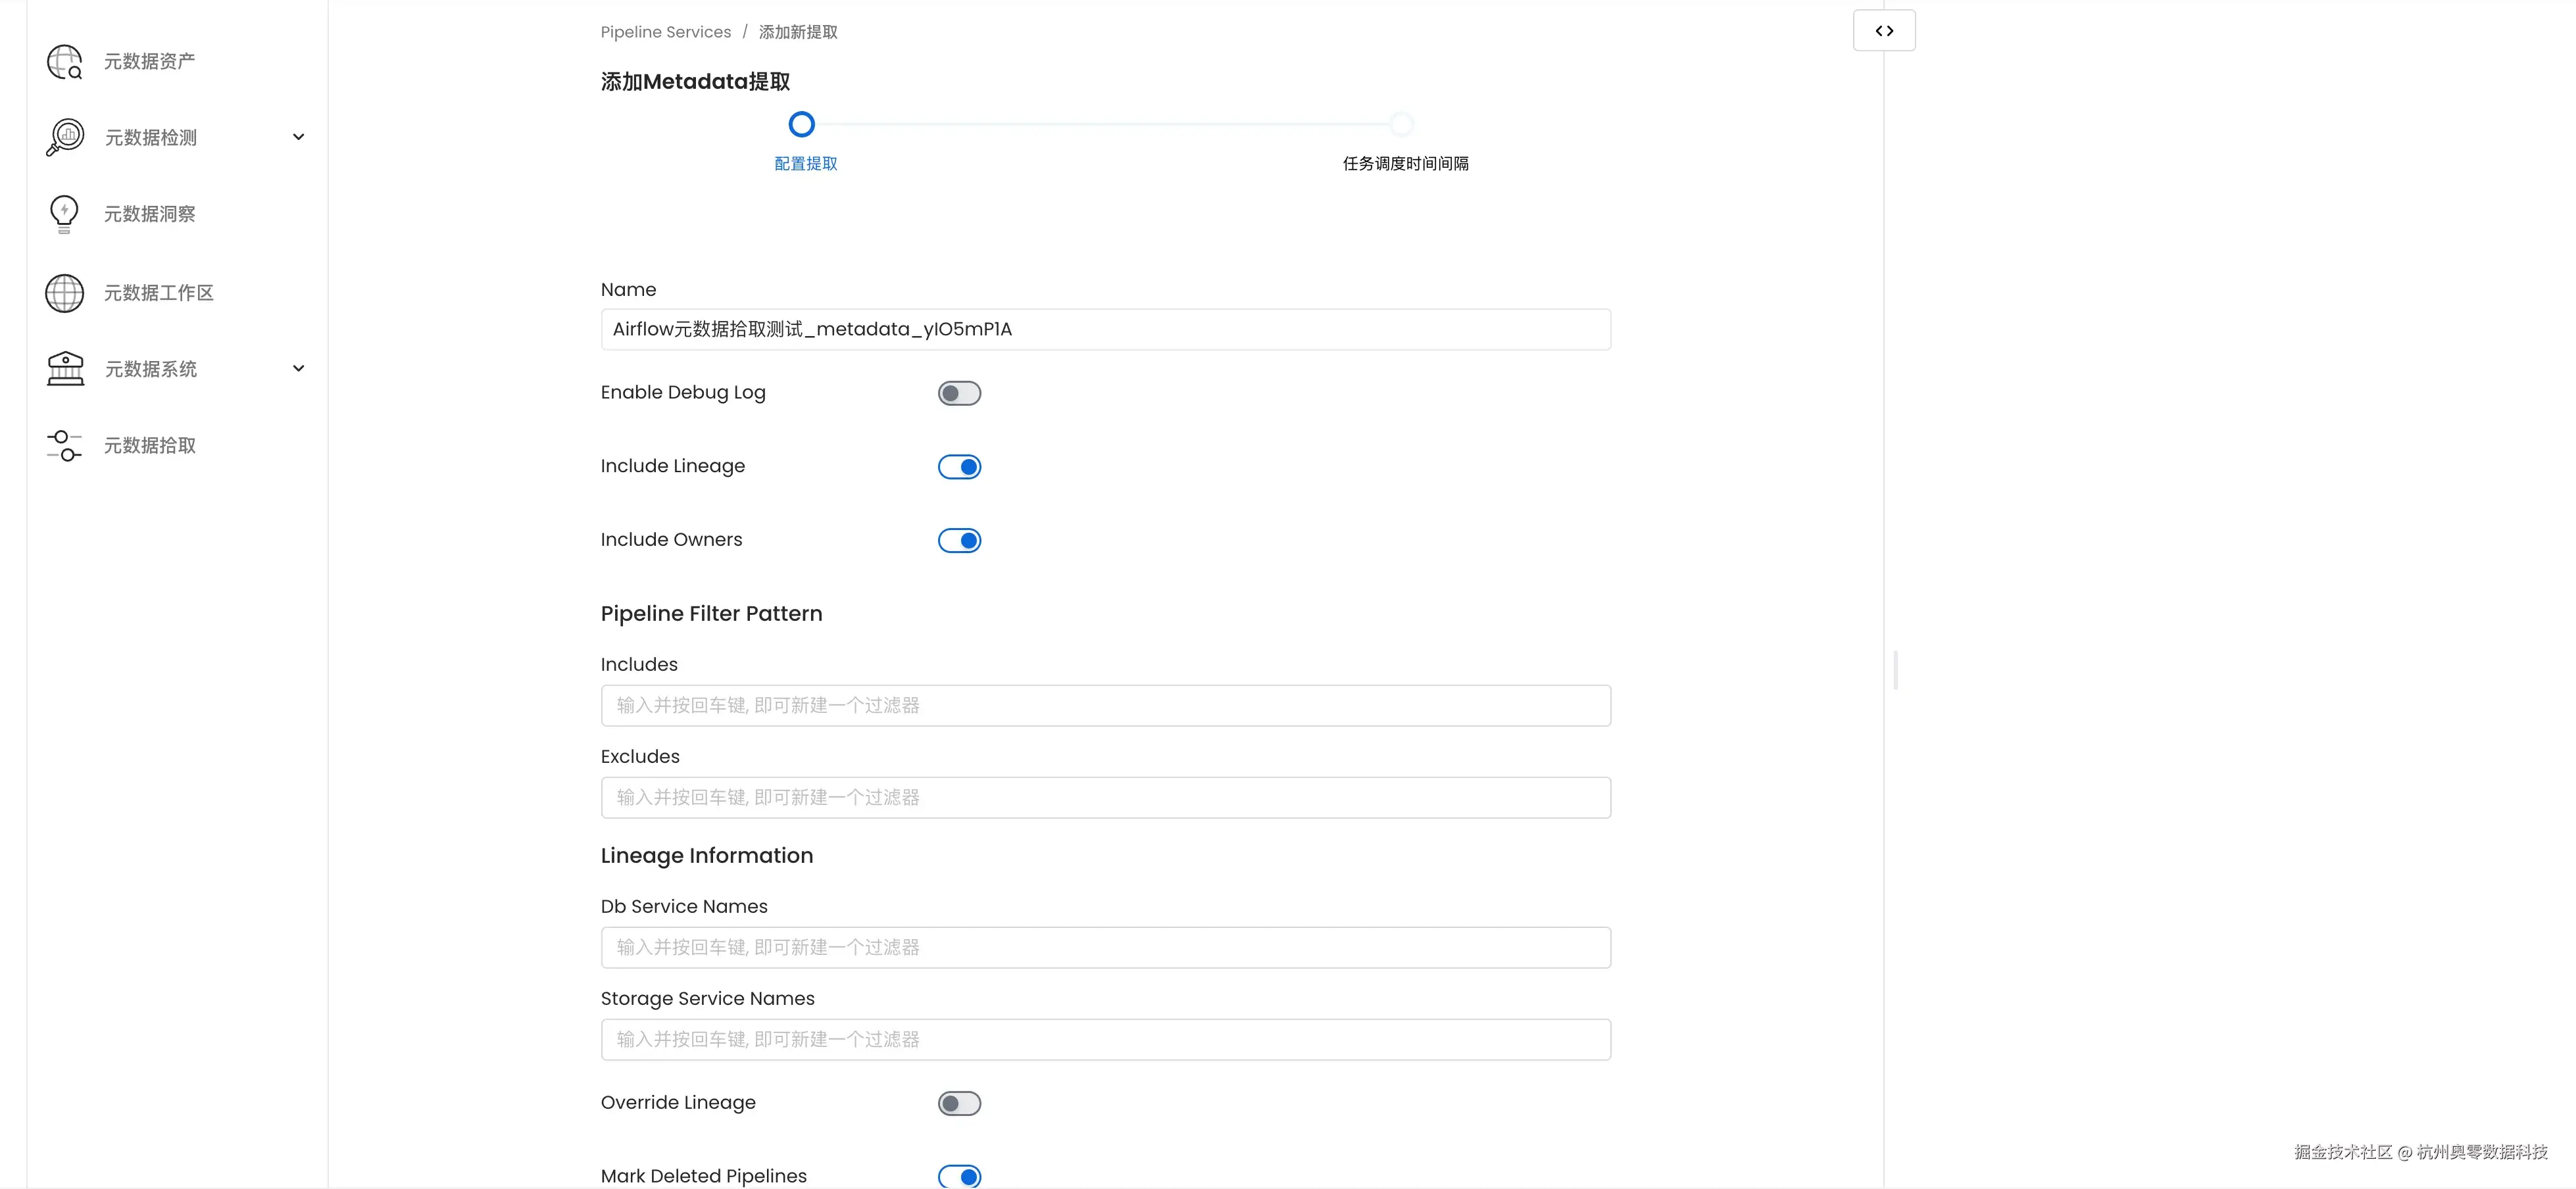Turn off Include Lineage switch

click(959, 467)
